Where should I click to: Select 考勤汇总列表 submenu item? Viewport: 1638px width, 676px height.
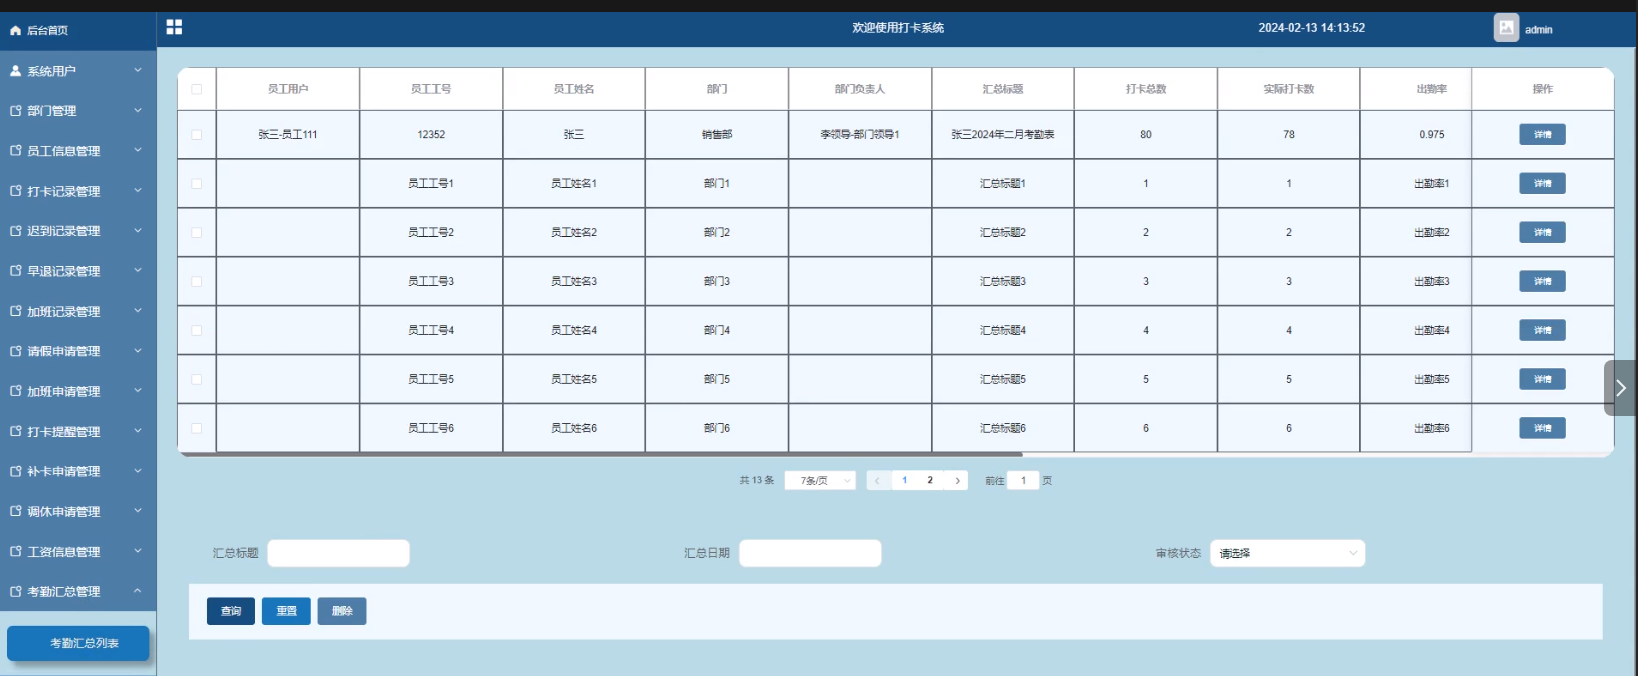[x=78, y=644]
